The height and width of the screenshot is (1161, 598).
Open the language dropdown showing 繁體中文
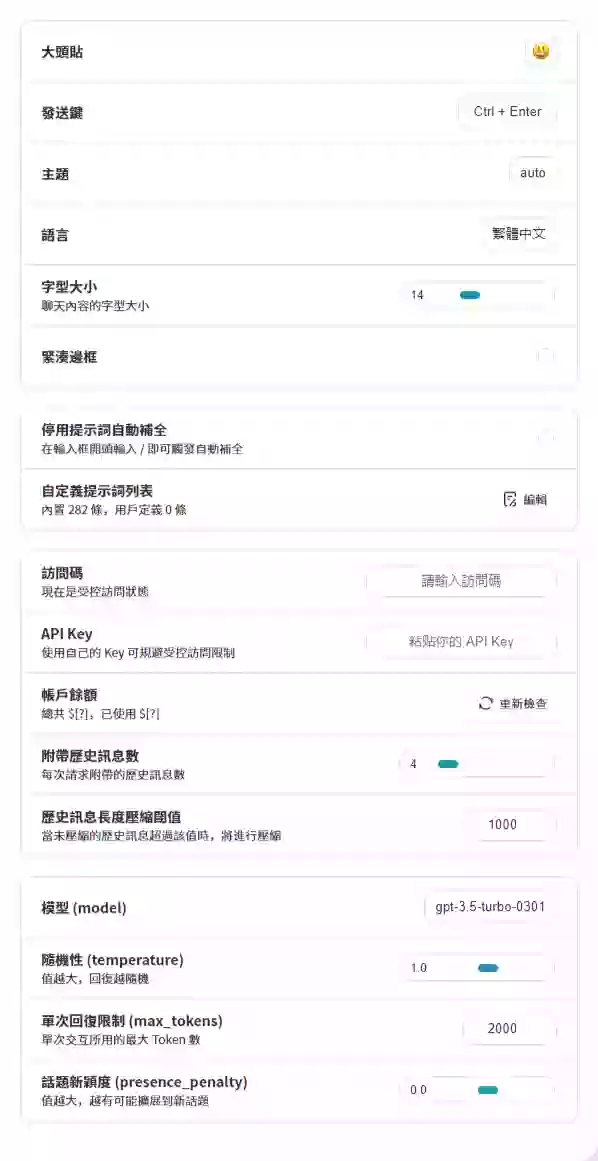click(520, 234)
